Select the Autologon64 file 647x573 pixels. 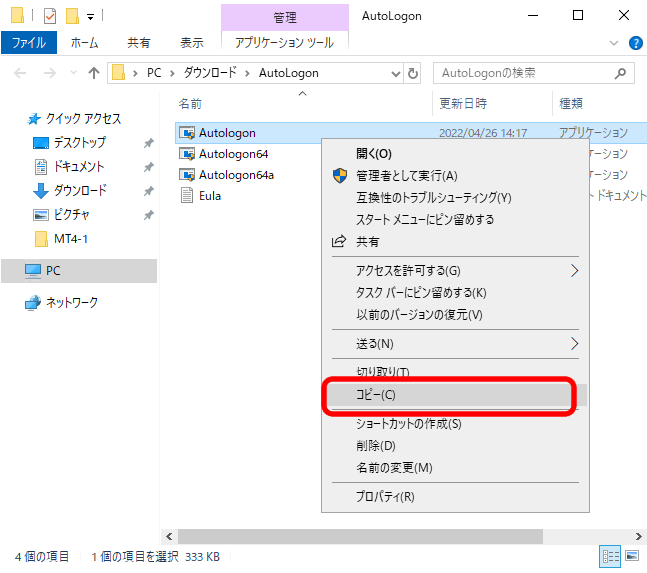tap(233, 154)
